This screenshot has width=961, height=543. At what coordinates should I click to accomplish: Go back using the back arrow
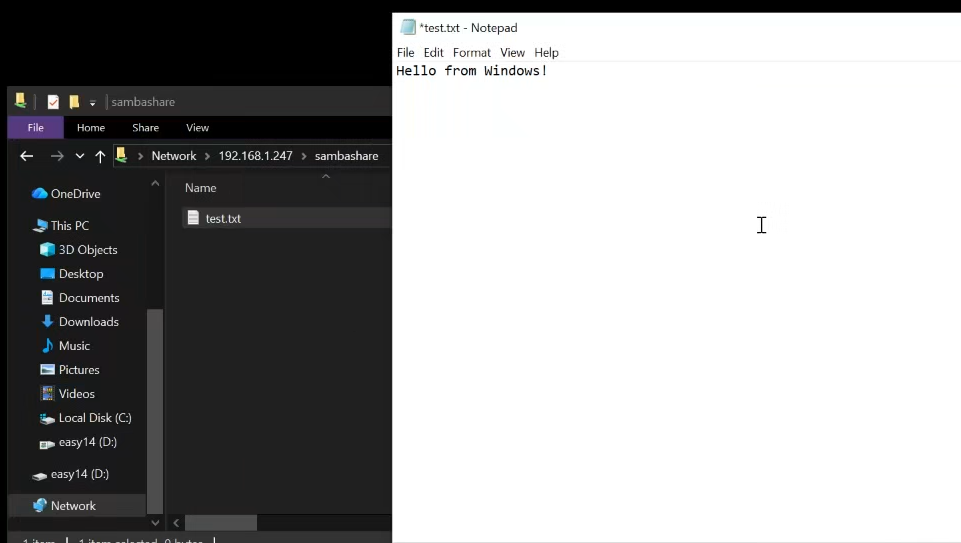click(x=27, y=156)
